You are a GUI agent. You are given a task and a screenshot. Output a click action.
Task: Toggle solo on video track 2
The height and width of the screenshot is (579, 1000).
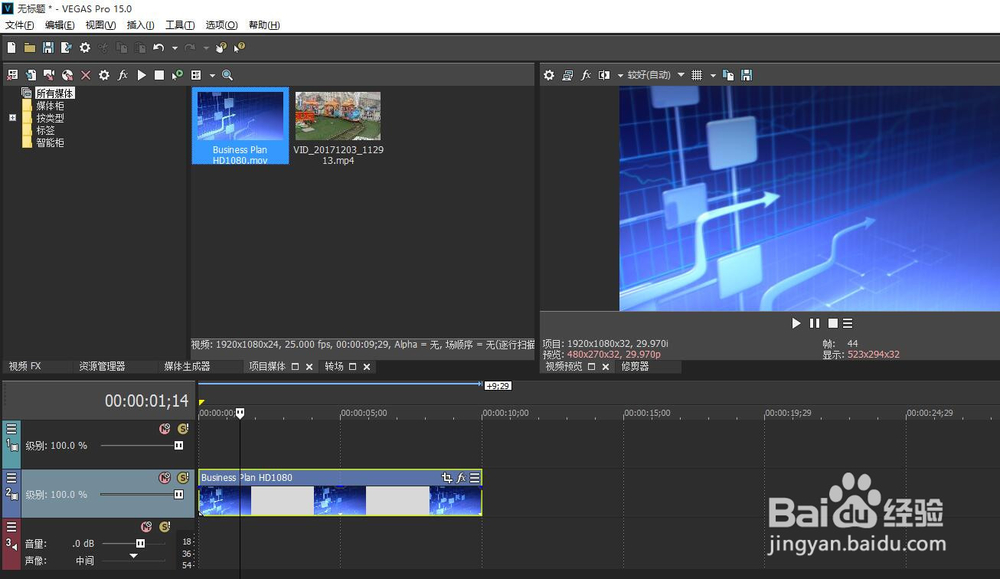[183, 477]
